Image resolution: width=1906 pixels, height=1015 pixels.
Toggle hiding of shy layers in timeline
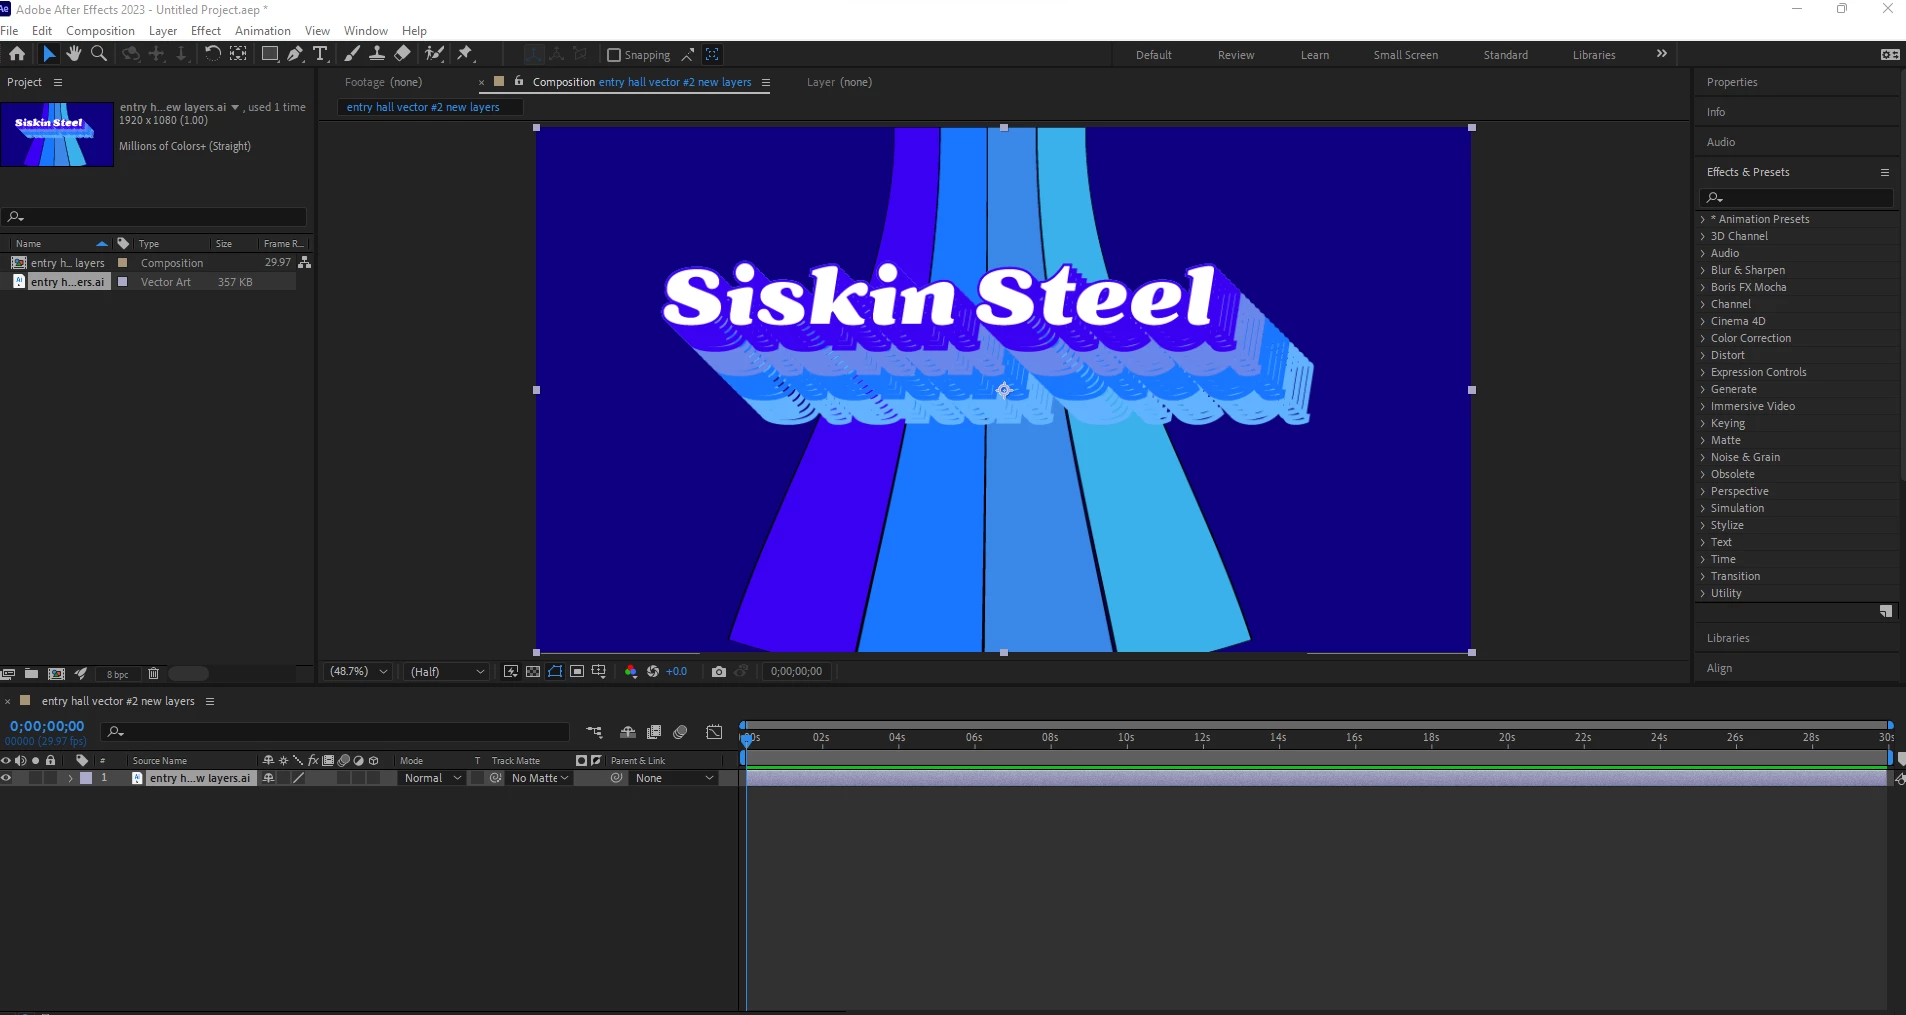pyautogui.click(x=628, y=732)
